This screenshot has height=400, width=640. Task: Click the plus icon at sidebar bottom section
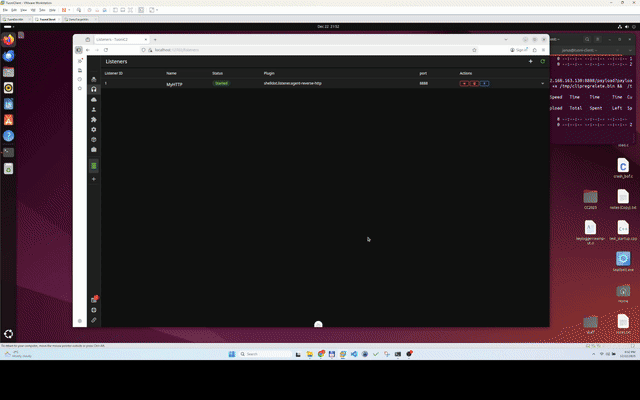[94, 179]
